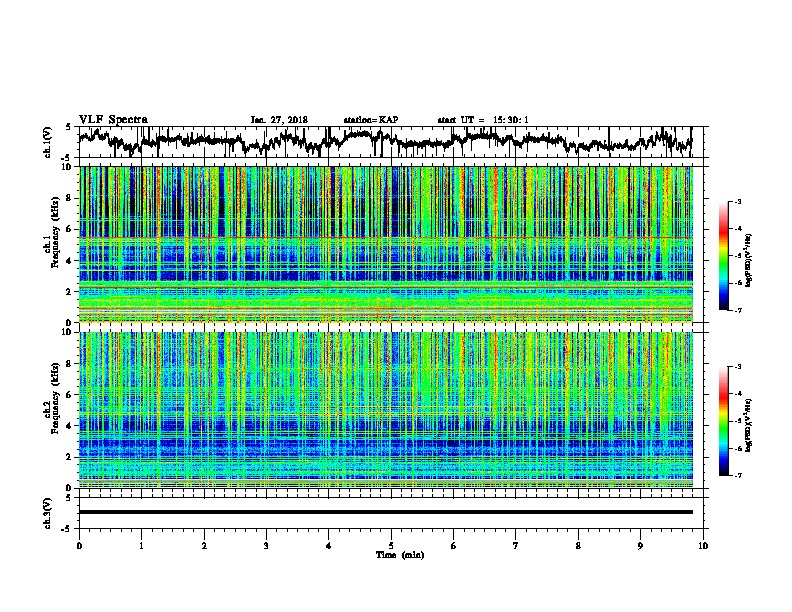
Task: Click the ch.1 frequency axis tick "6"
Action: 69,230
